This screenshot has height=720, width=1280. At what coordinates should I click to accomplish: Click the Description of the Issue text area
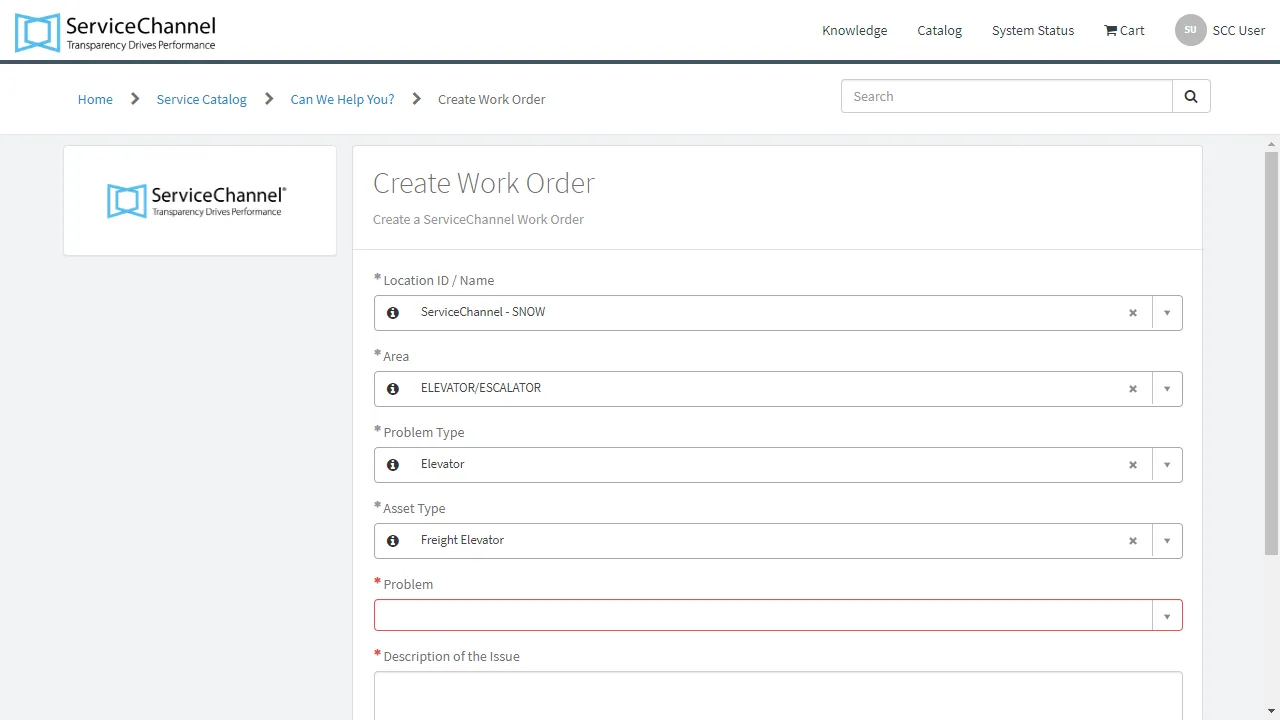(x=778, y=696)
